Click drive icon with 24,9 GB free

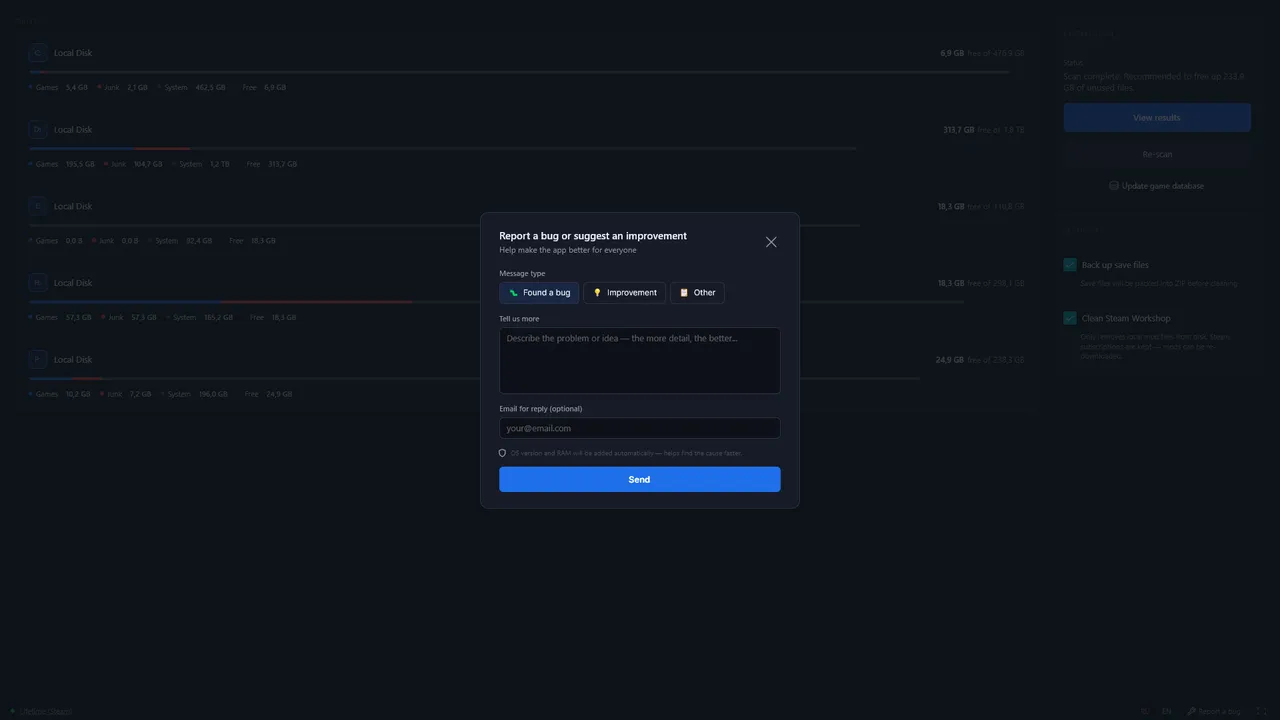point(37,360)
